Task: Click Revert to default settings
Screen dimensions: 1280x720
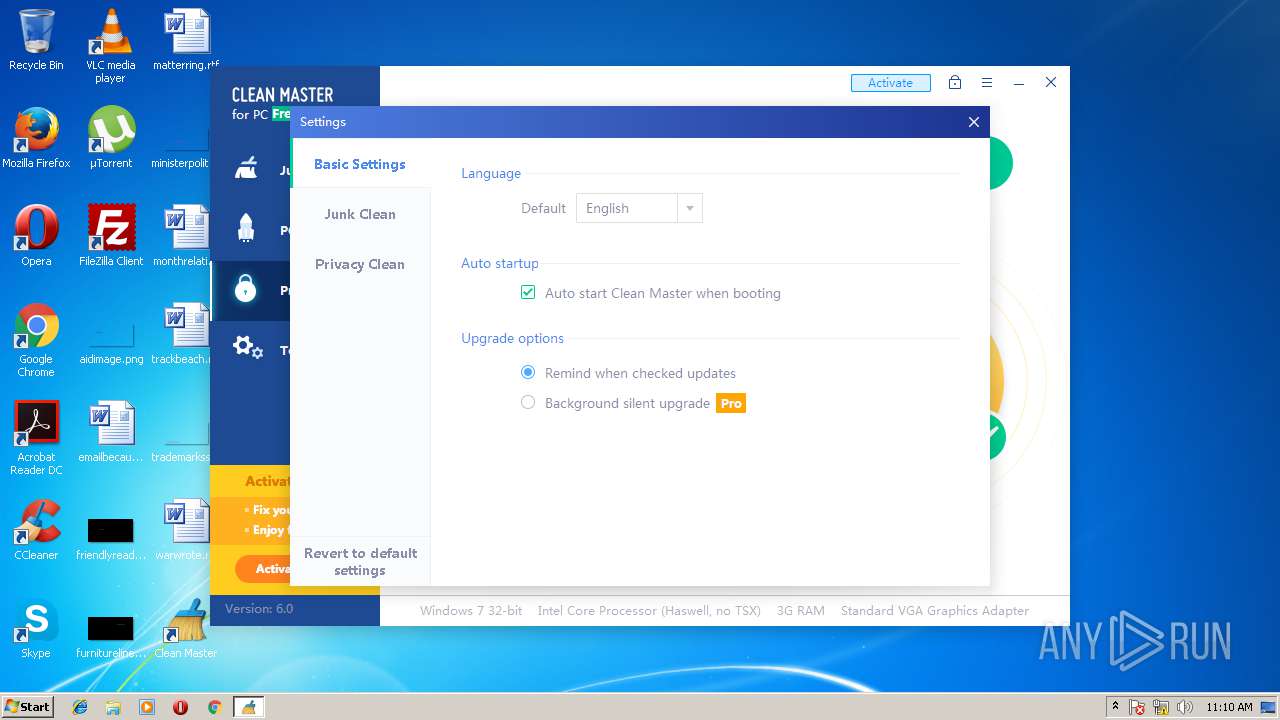Action: [x=360, y=562]
